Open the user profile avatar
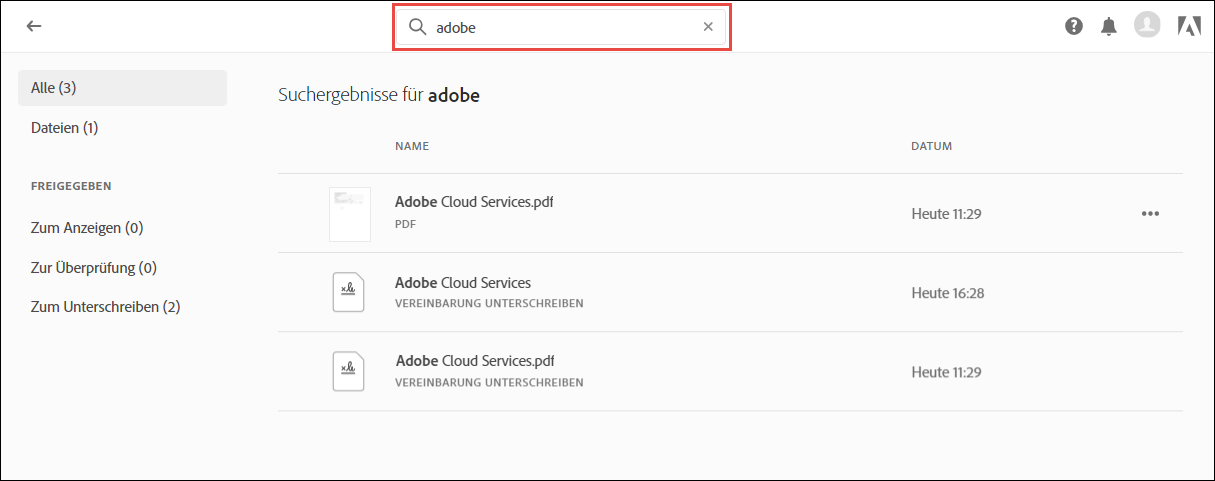The height and width of the screenshot is (481, 1215). pyautogui.click(x=1146, y=26)
